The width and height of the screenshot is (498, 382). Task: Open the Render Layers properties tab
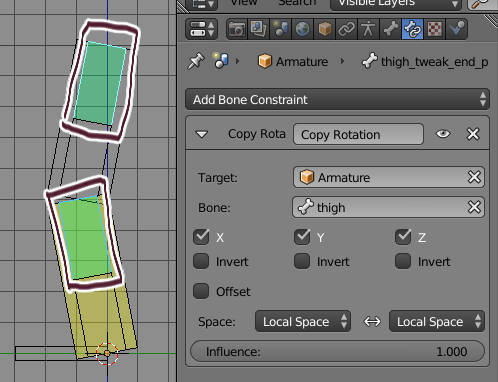pyautogui.click(x=258, y=29)
